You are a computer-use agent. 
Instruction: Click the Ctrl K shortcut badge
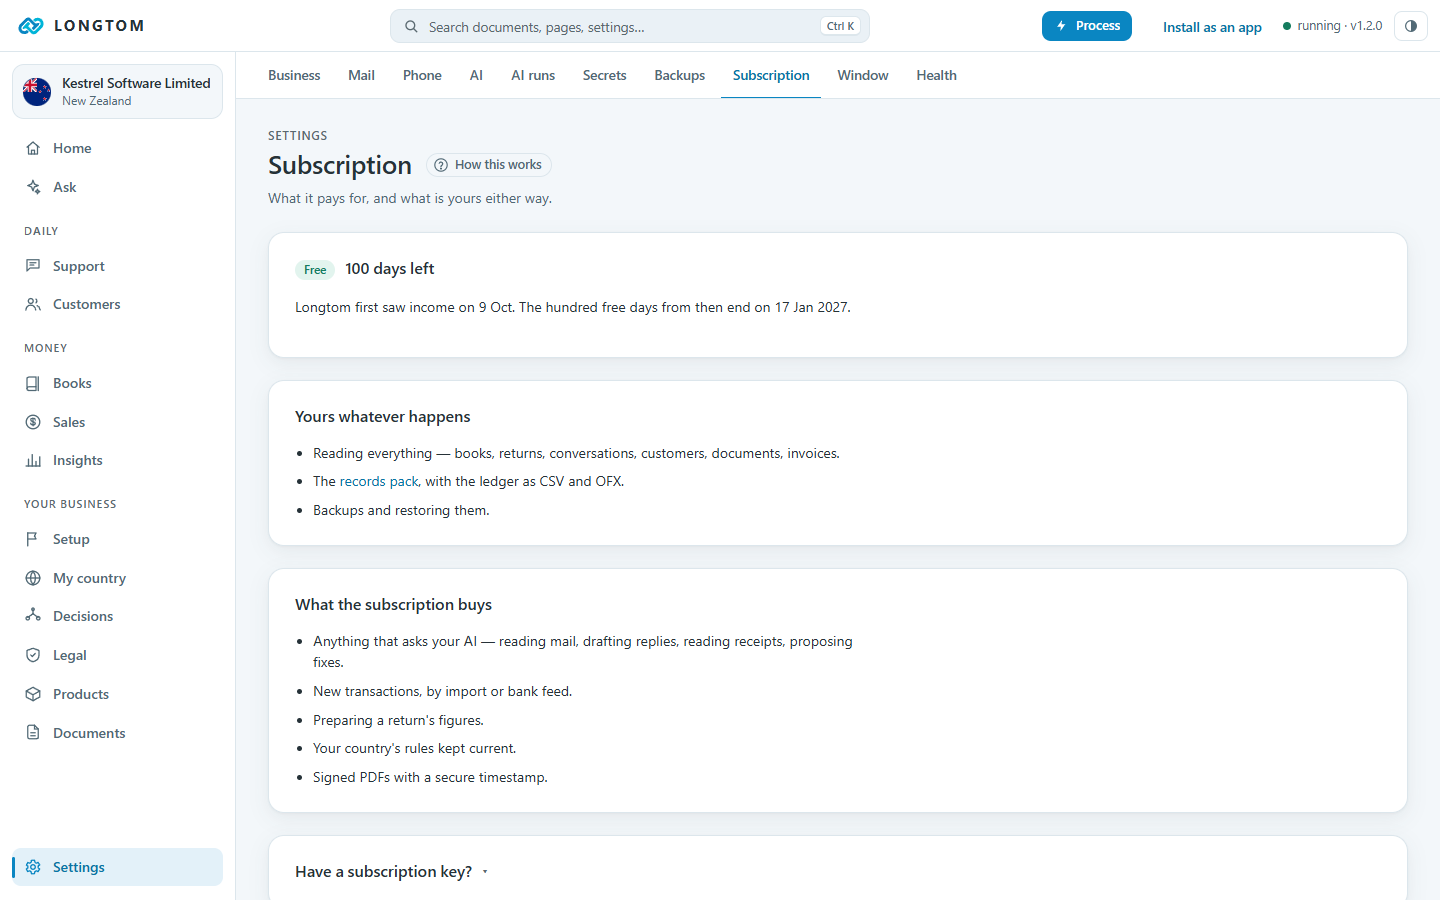coord(840,27)
